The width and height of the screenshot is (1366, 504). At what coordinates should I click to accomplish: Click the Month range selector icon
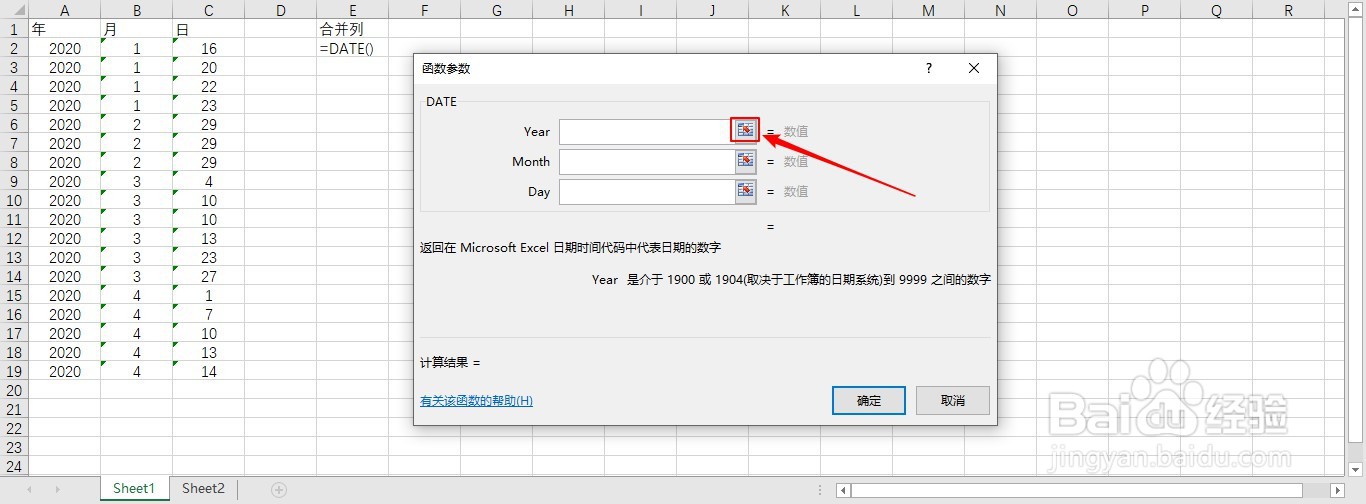[x=745, y=161]
